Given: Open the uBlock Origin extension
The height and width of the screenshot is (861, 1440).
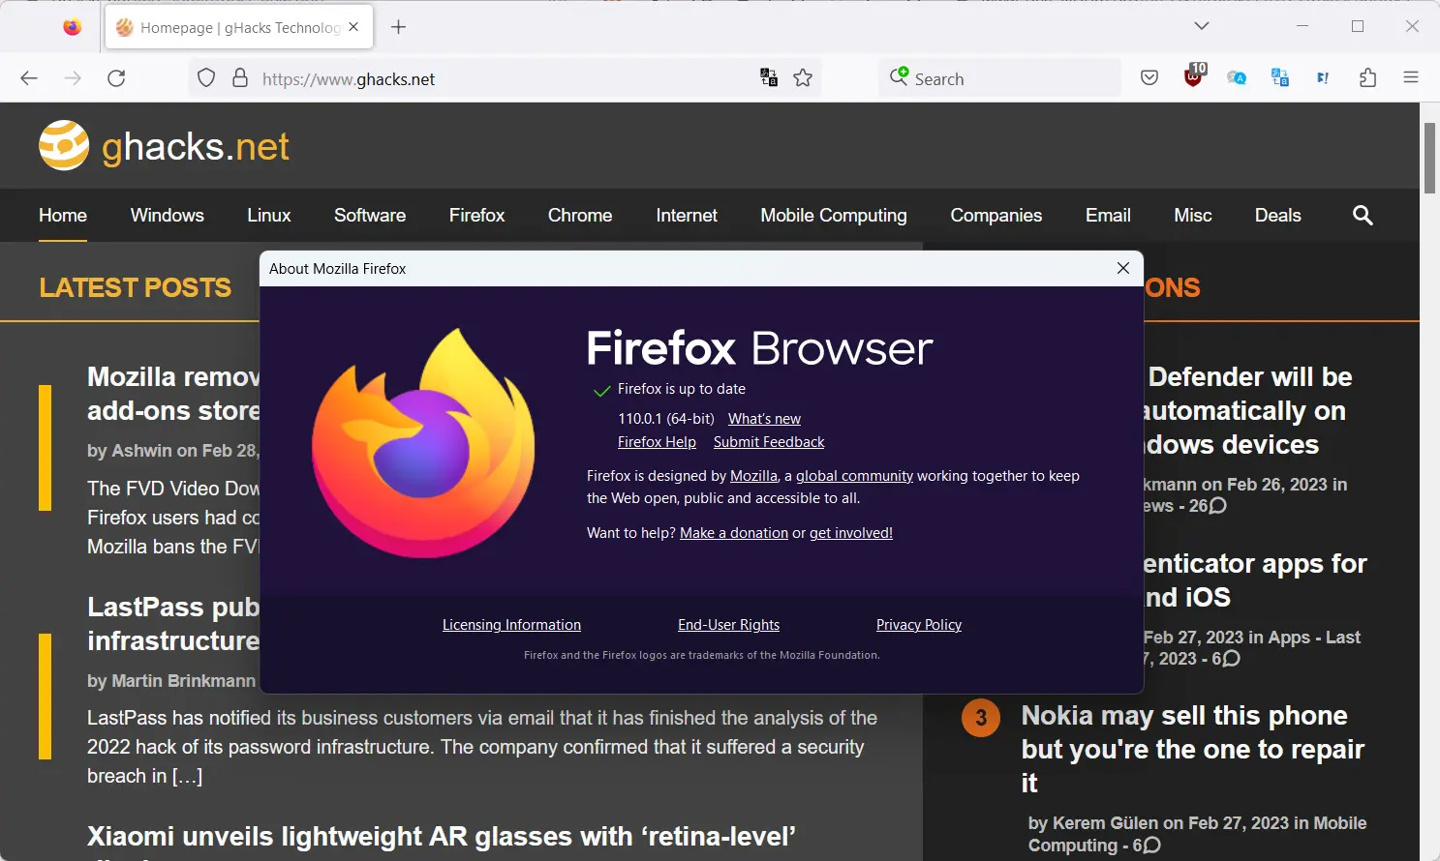Looking at the screenshot, I should coord(1192,77).
